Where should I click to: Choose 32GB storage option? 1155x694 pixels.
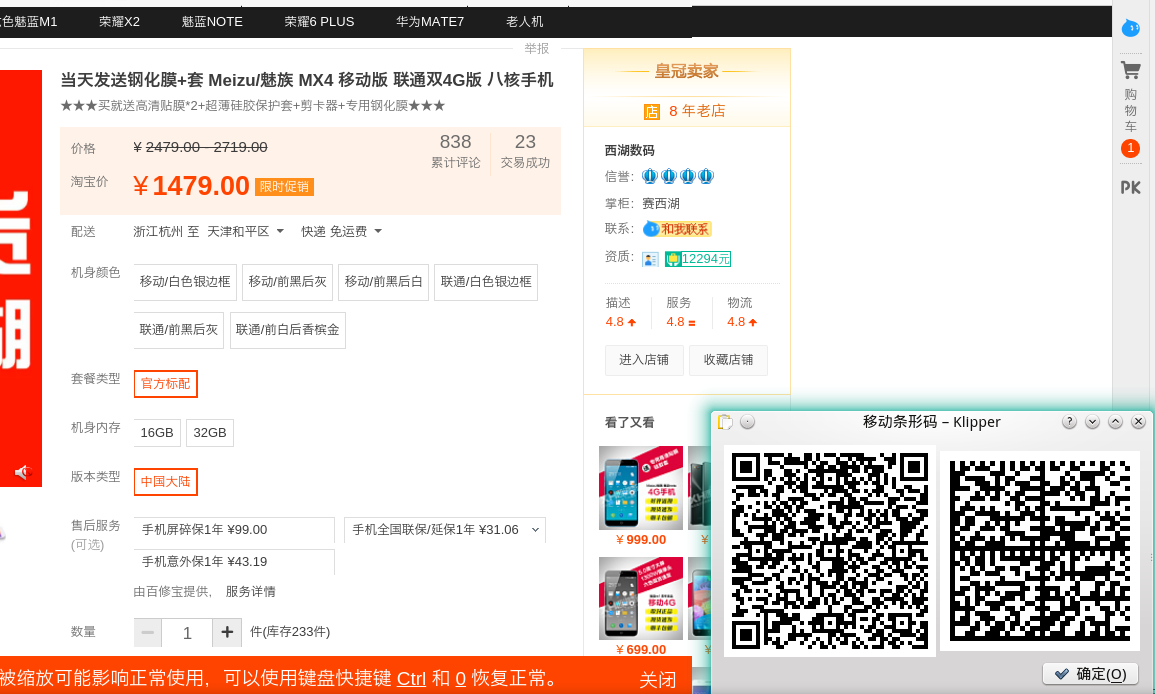coord(210,432)
